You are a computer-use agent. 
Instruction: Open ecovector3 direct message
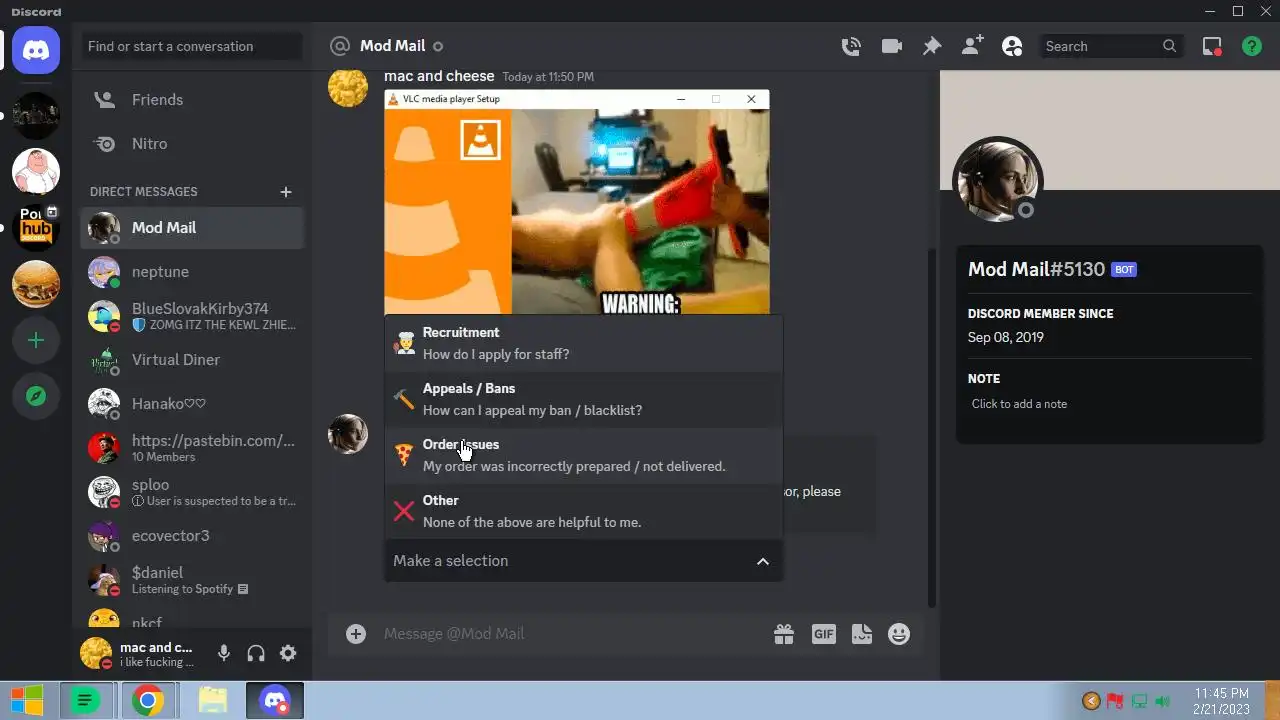click(192, 536)
